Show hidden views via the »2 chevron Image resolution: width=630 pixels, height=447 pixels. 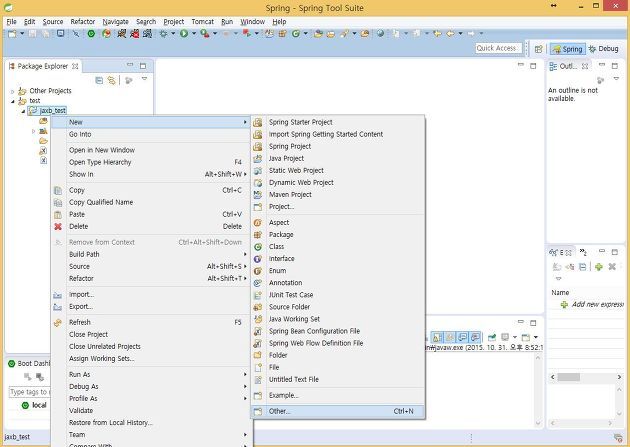point(583,252)
